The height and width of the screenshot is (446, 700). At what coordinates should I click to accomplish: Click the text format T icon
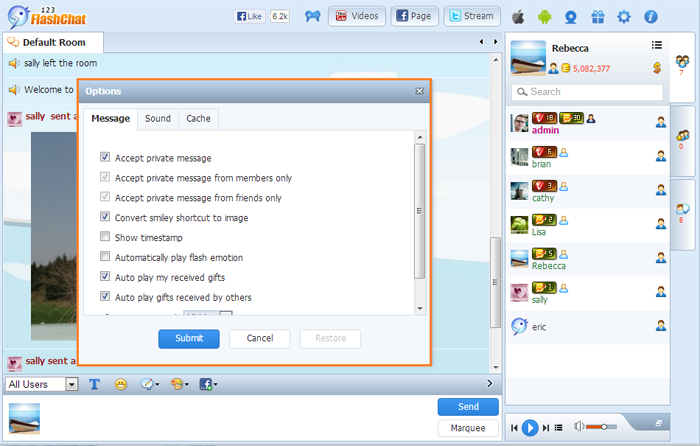coord(94,384)
